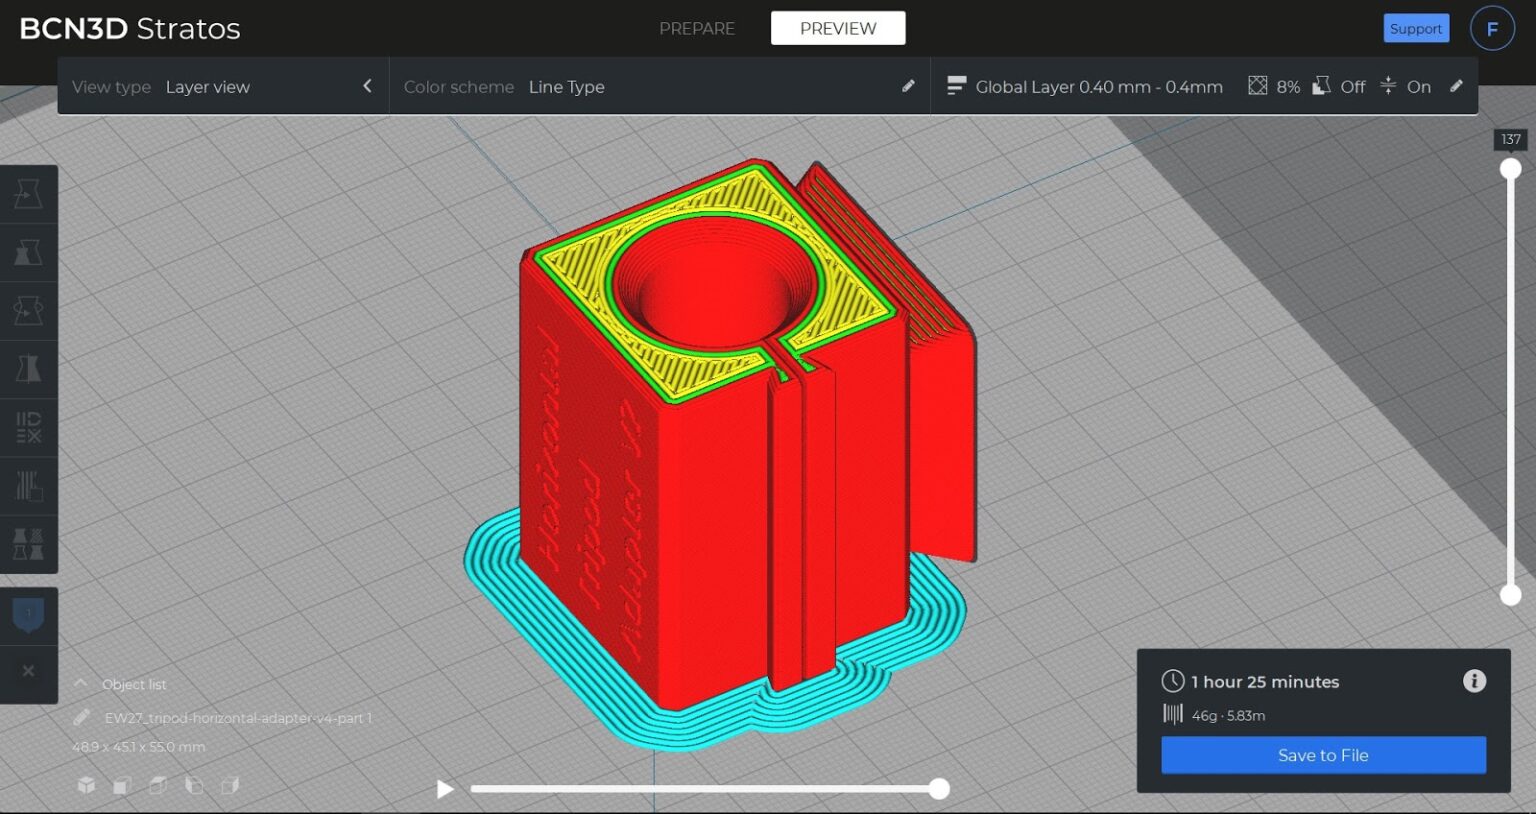Open print settings with the pencil edit icon
Viewport: 1536px width, 814px height.
1457,86
